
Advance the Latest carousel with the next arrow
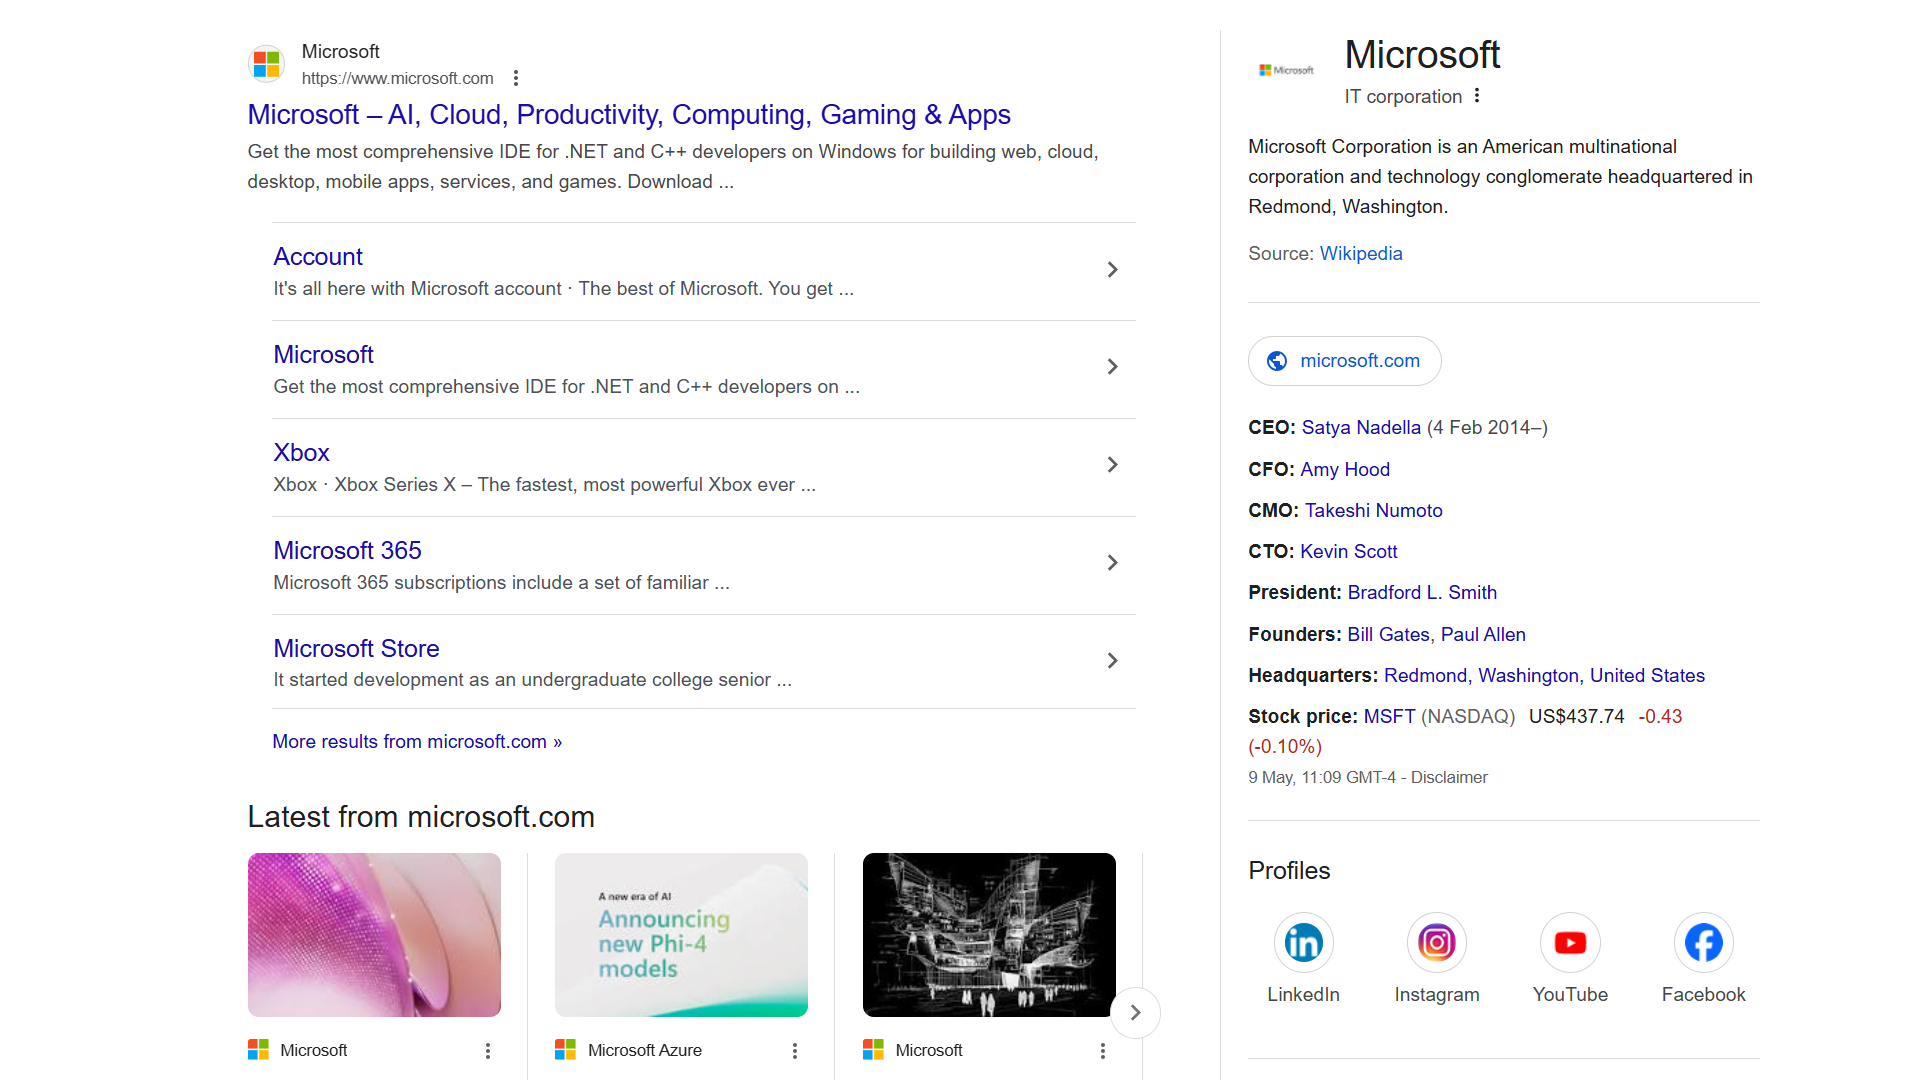click(1135, 1012)
